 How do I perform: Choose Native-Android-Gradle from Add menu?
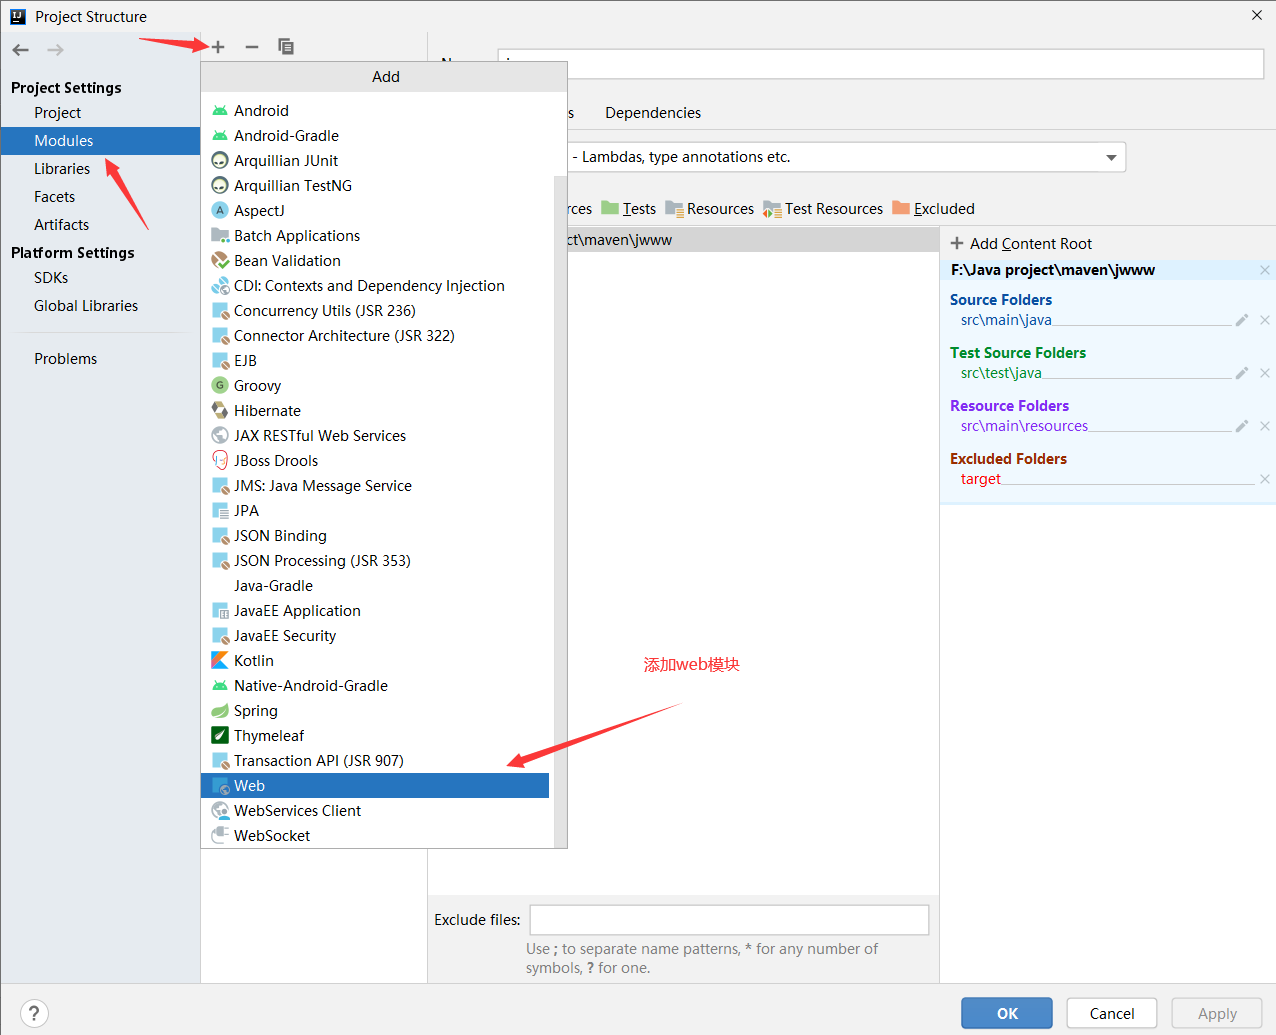pos(375,686)
